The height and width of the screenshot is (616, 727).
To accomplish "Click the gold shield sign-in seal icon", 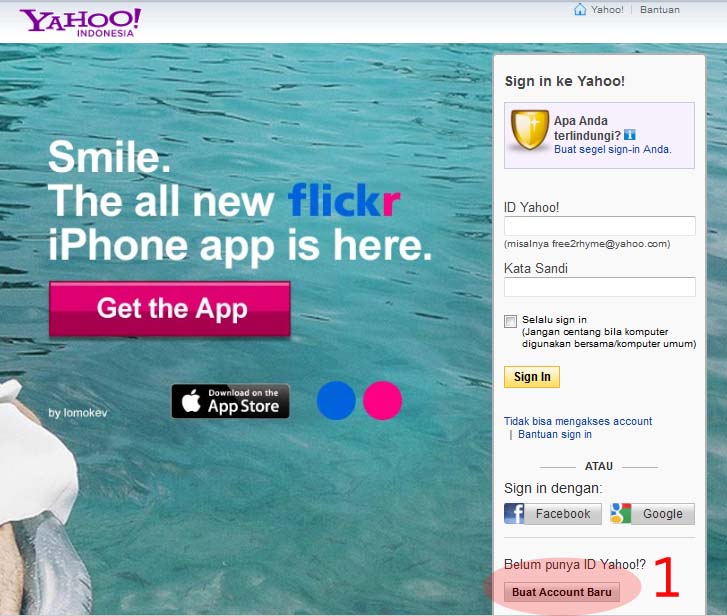I will 529,130.
